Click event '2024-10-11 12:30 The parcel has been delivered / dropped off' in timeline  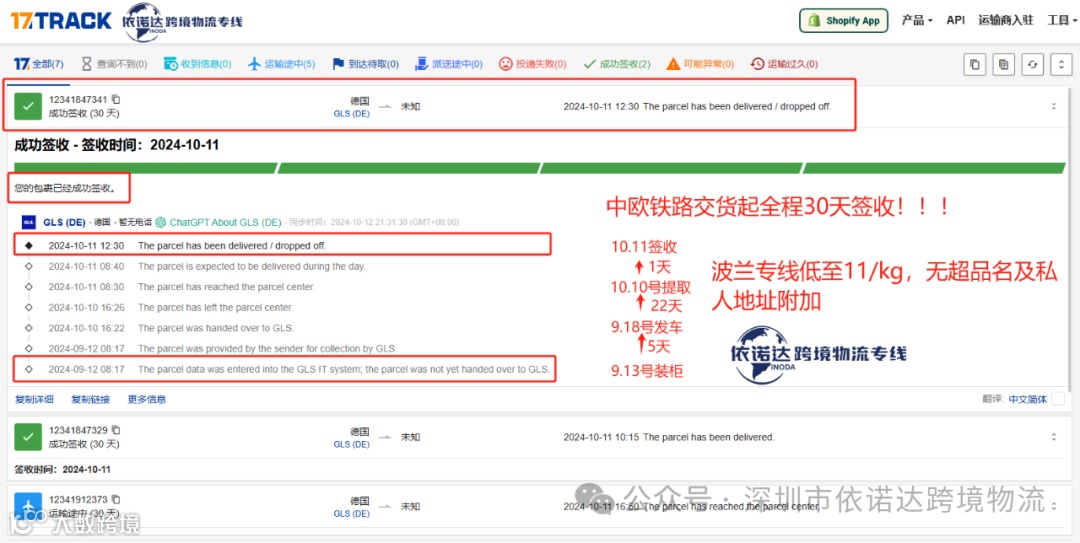pos(187,245)
